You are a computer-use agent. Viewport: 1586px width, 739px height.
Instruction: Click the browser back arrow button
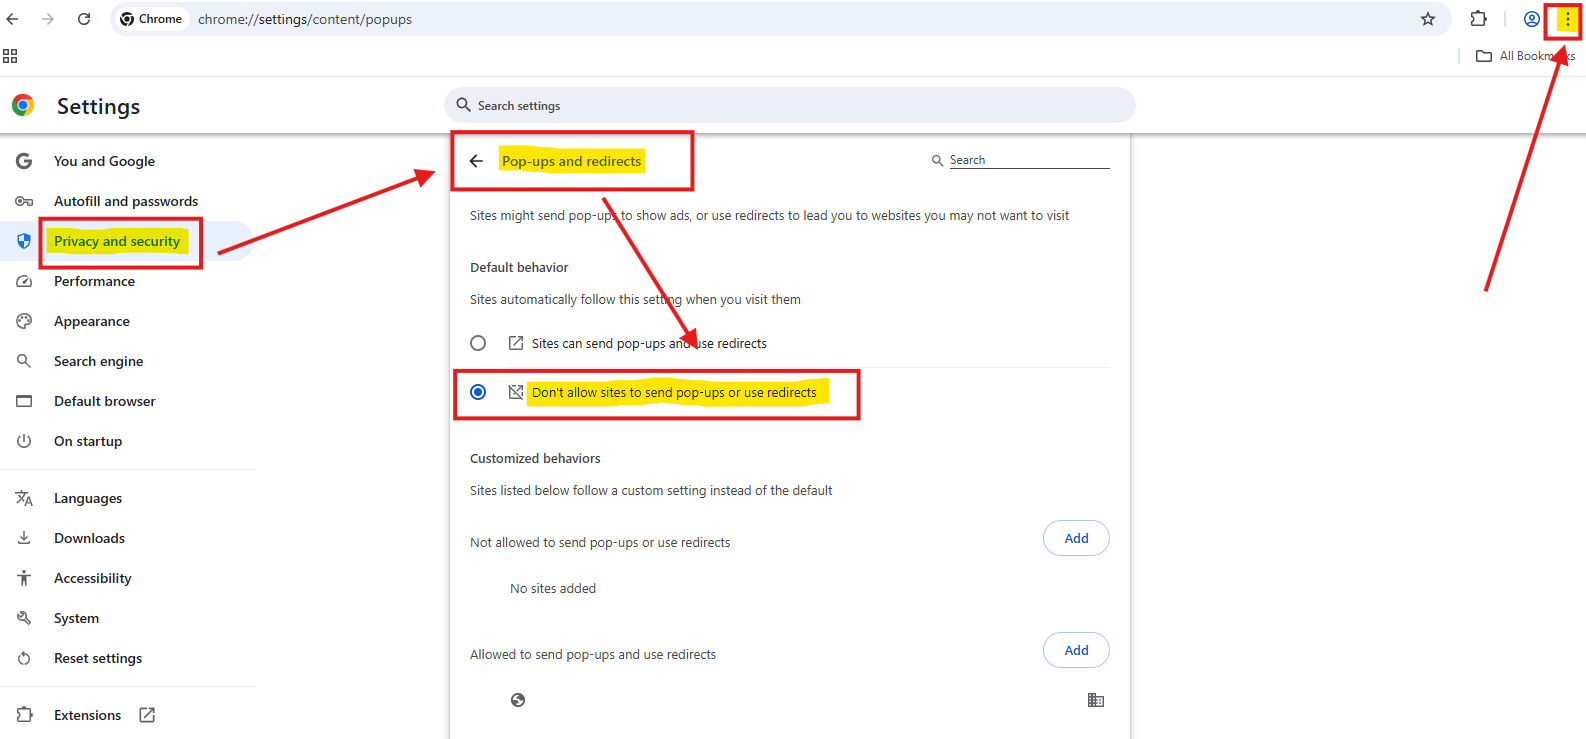13,19
